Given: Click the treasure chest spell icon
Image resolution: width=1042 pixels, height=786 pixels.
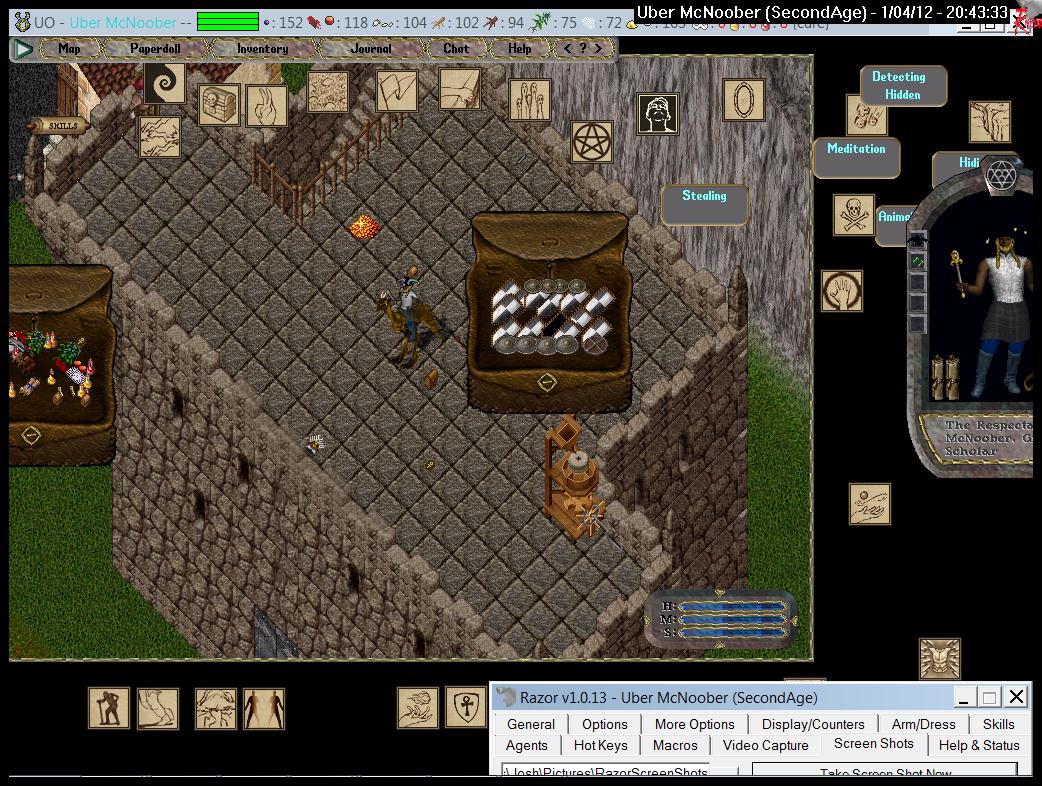Looking at the screenshot, I should point(218,105).
